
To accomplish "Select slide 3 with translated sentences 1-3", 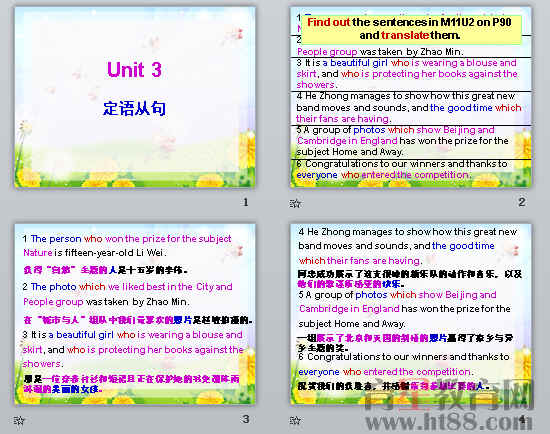I will point(135,314).
